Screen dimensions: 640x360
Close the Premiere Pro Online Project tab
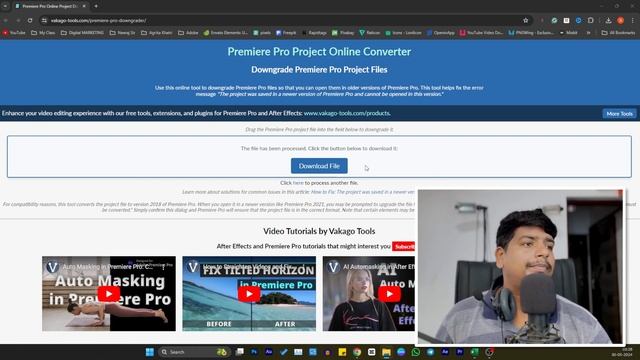[84, 6]
